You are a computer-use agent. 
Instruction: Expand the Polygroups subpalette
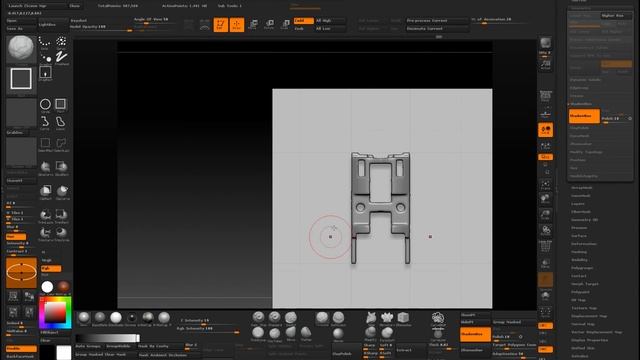pos(582,268)
